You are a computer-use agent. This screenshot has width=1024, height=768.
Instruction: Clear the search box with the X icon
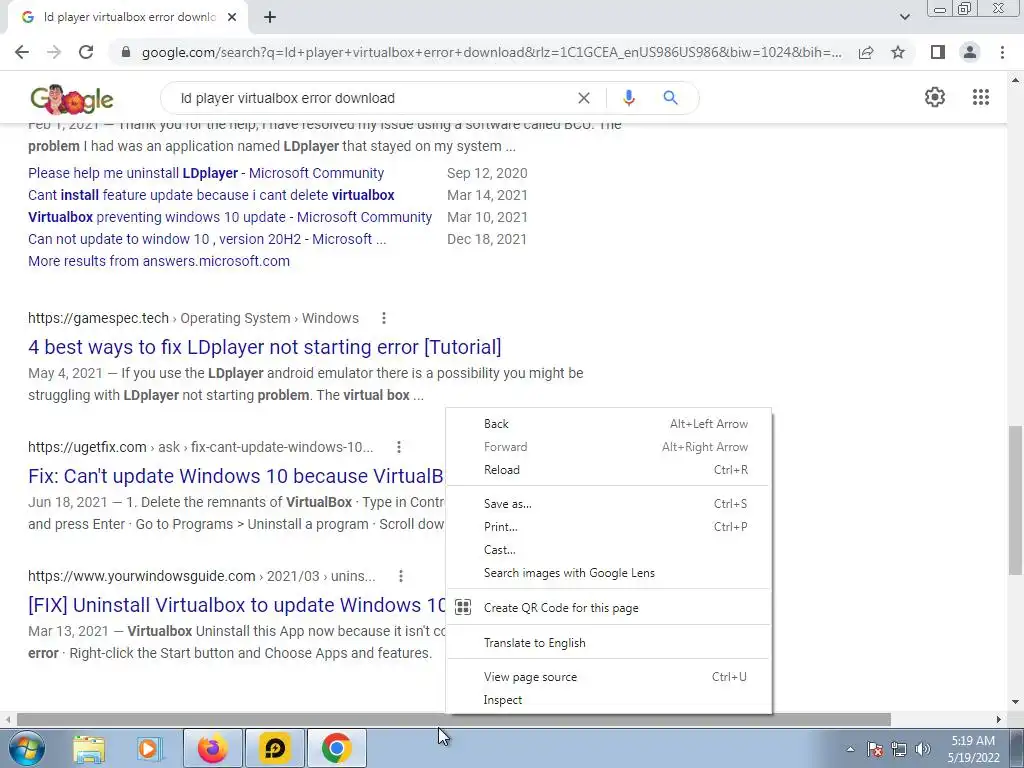pyautogui.click(x=584, y=98)
